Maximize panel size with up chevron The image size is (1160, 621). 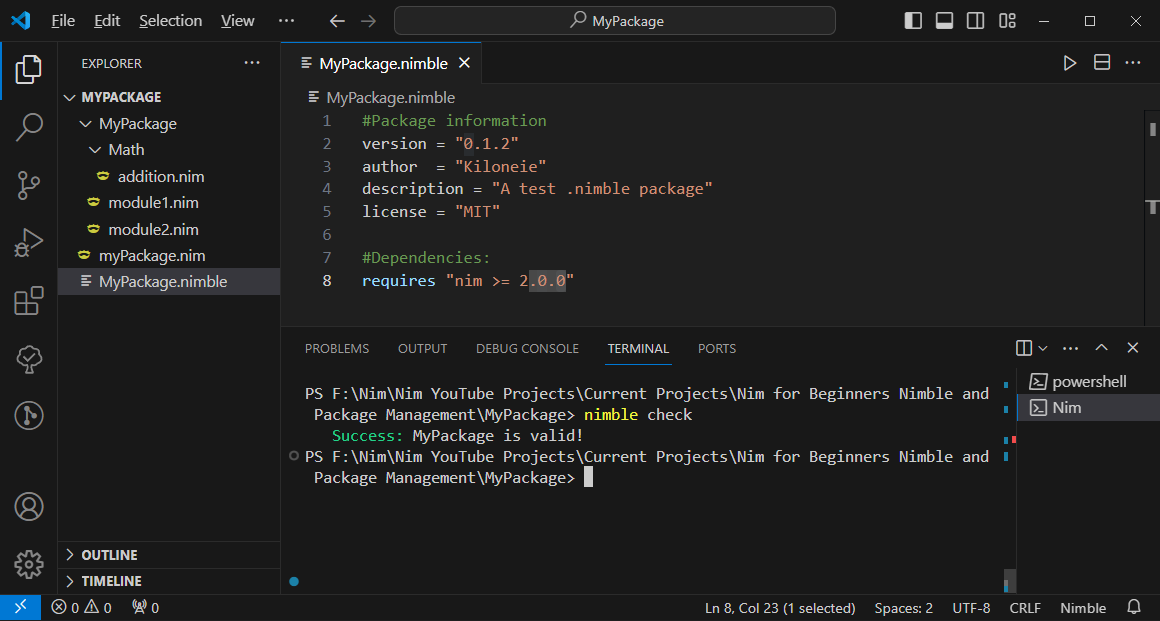coord(1102,348)
